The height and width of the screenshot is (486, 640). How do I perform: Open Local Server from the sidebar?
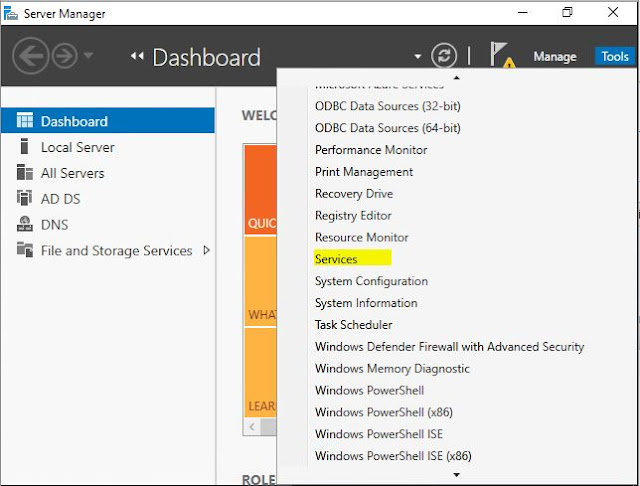[77, 147]
